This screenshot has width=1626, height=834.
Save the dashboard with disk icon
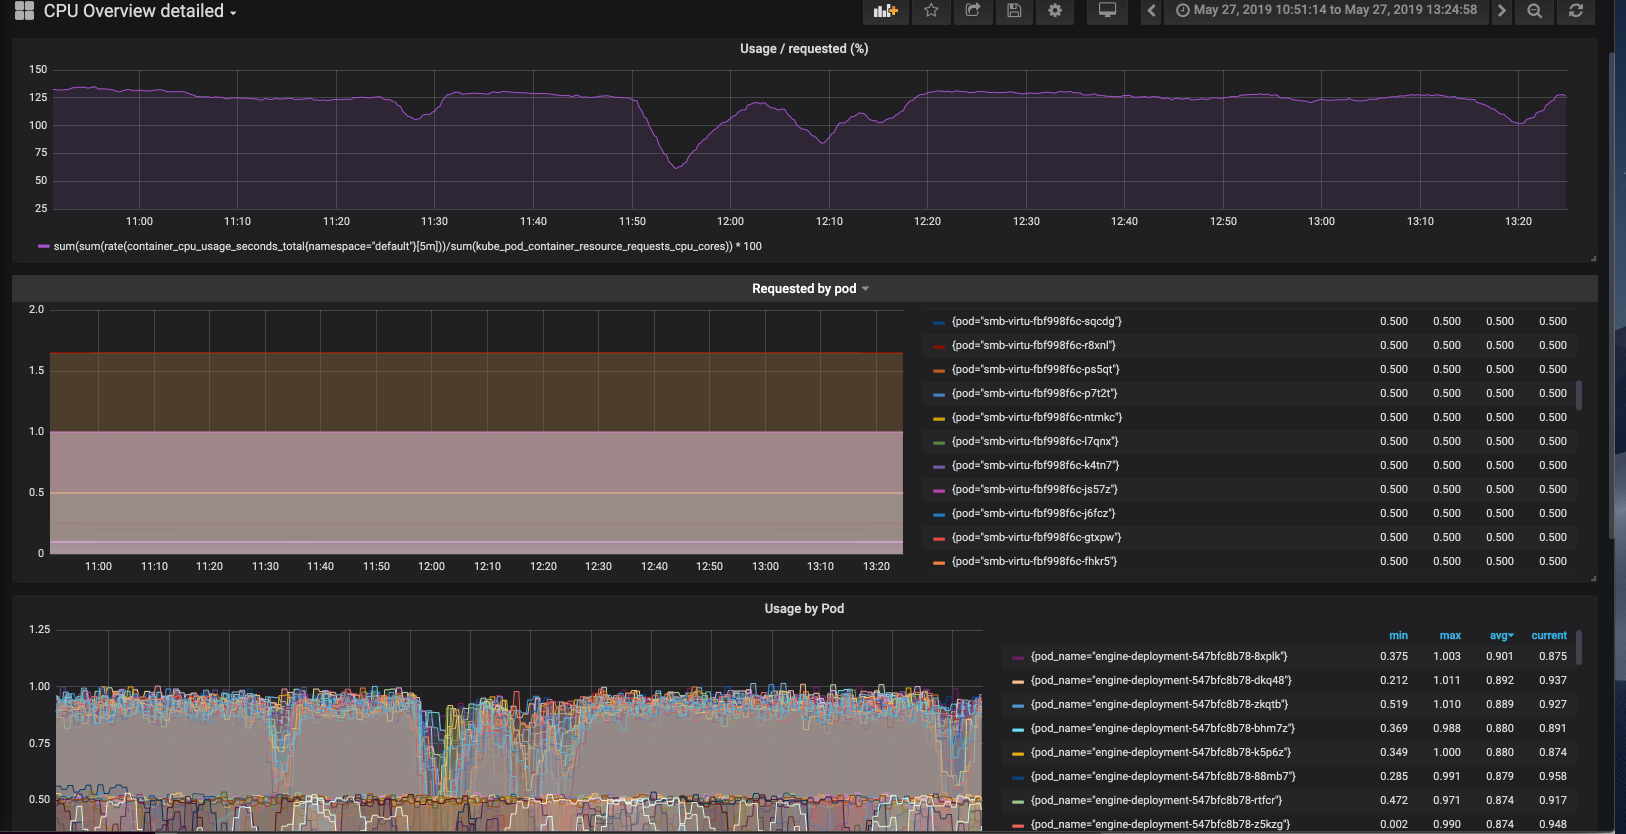click(1014, 11)
